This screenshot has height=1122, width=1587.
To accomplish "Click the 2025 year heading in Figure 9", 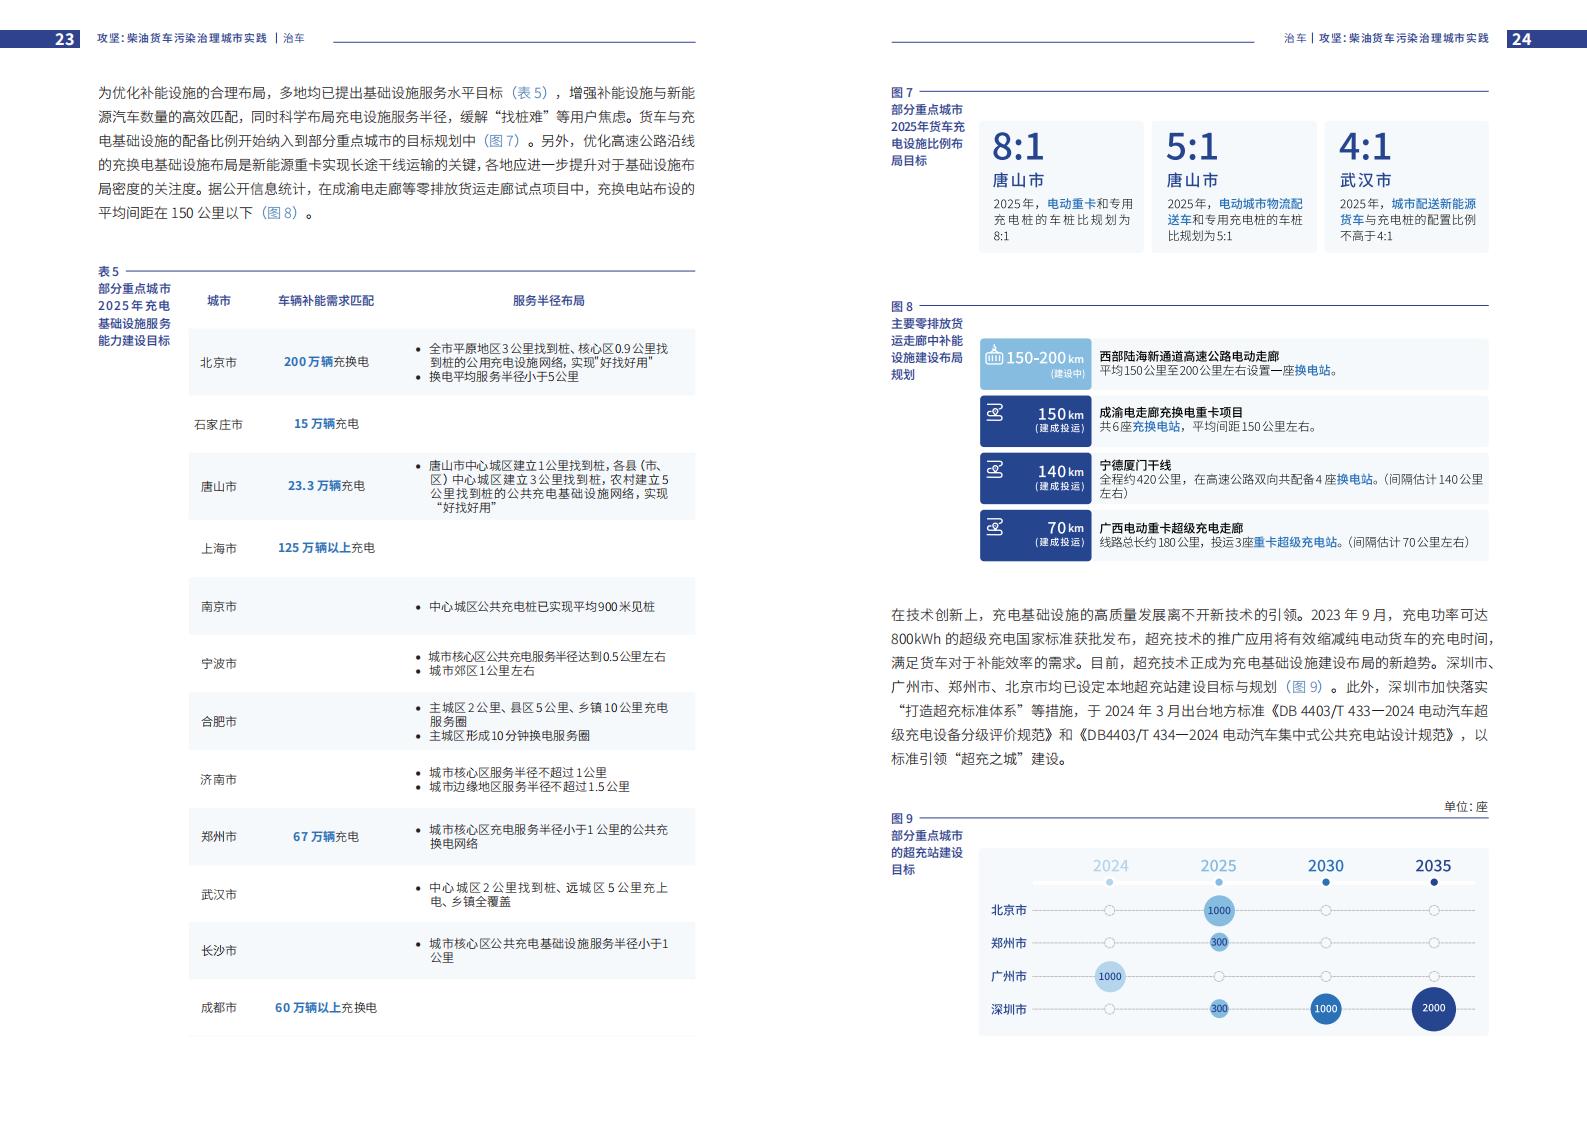I will (x=1218, y=866).
